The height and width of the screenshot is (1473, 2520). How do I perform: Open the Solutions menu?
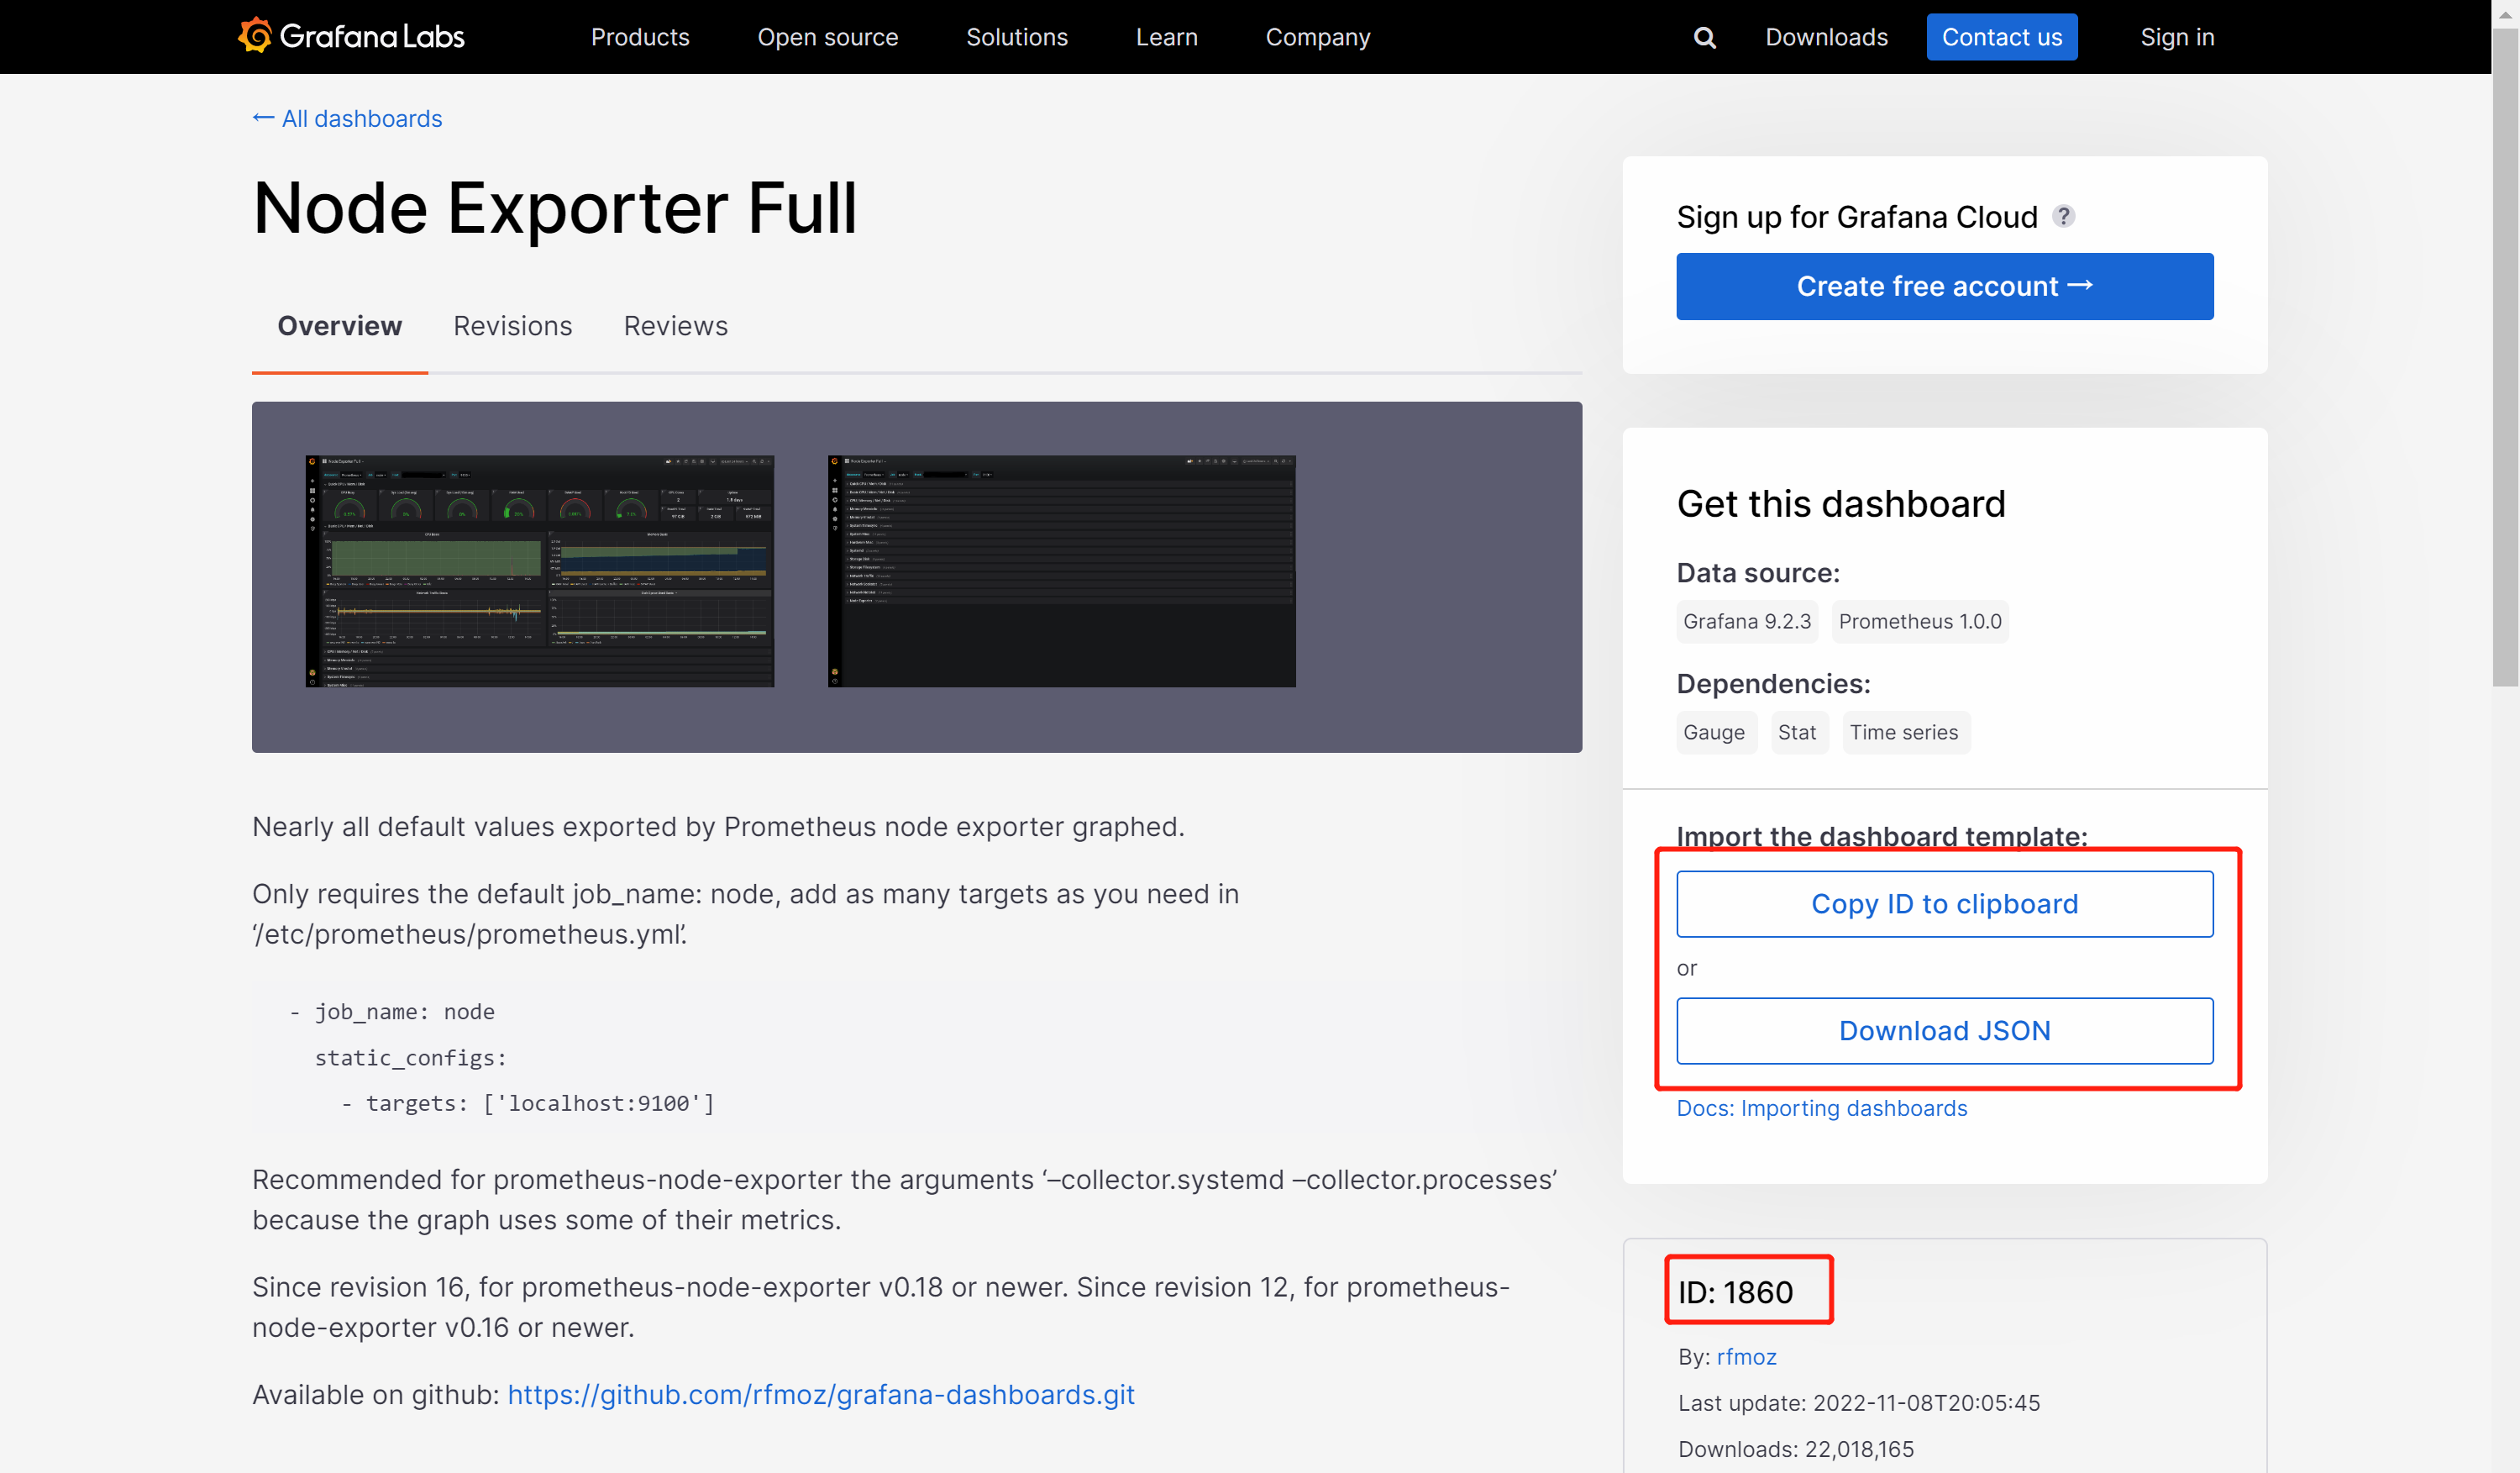[1016, 37]
